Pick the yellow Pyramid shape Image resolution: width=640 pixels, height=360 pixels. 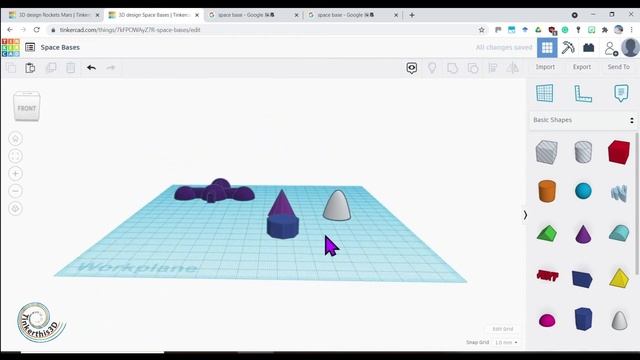(x=619, y=278)
